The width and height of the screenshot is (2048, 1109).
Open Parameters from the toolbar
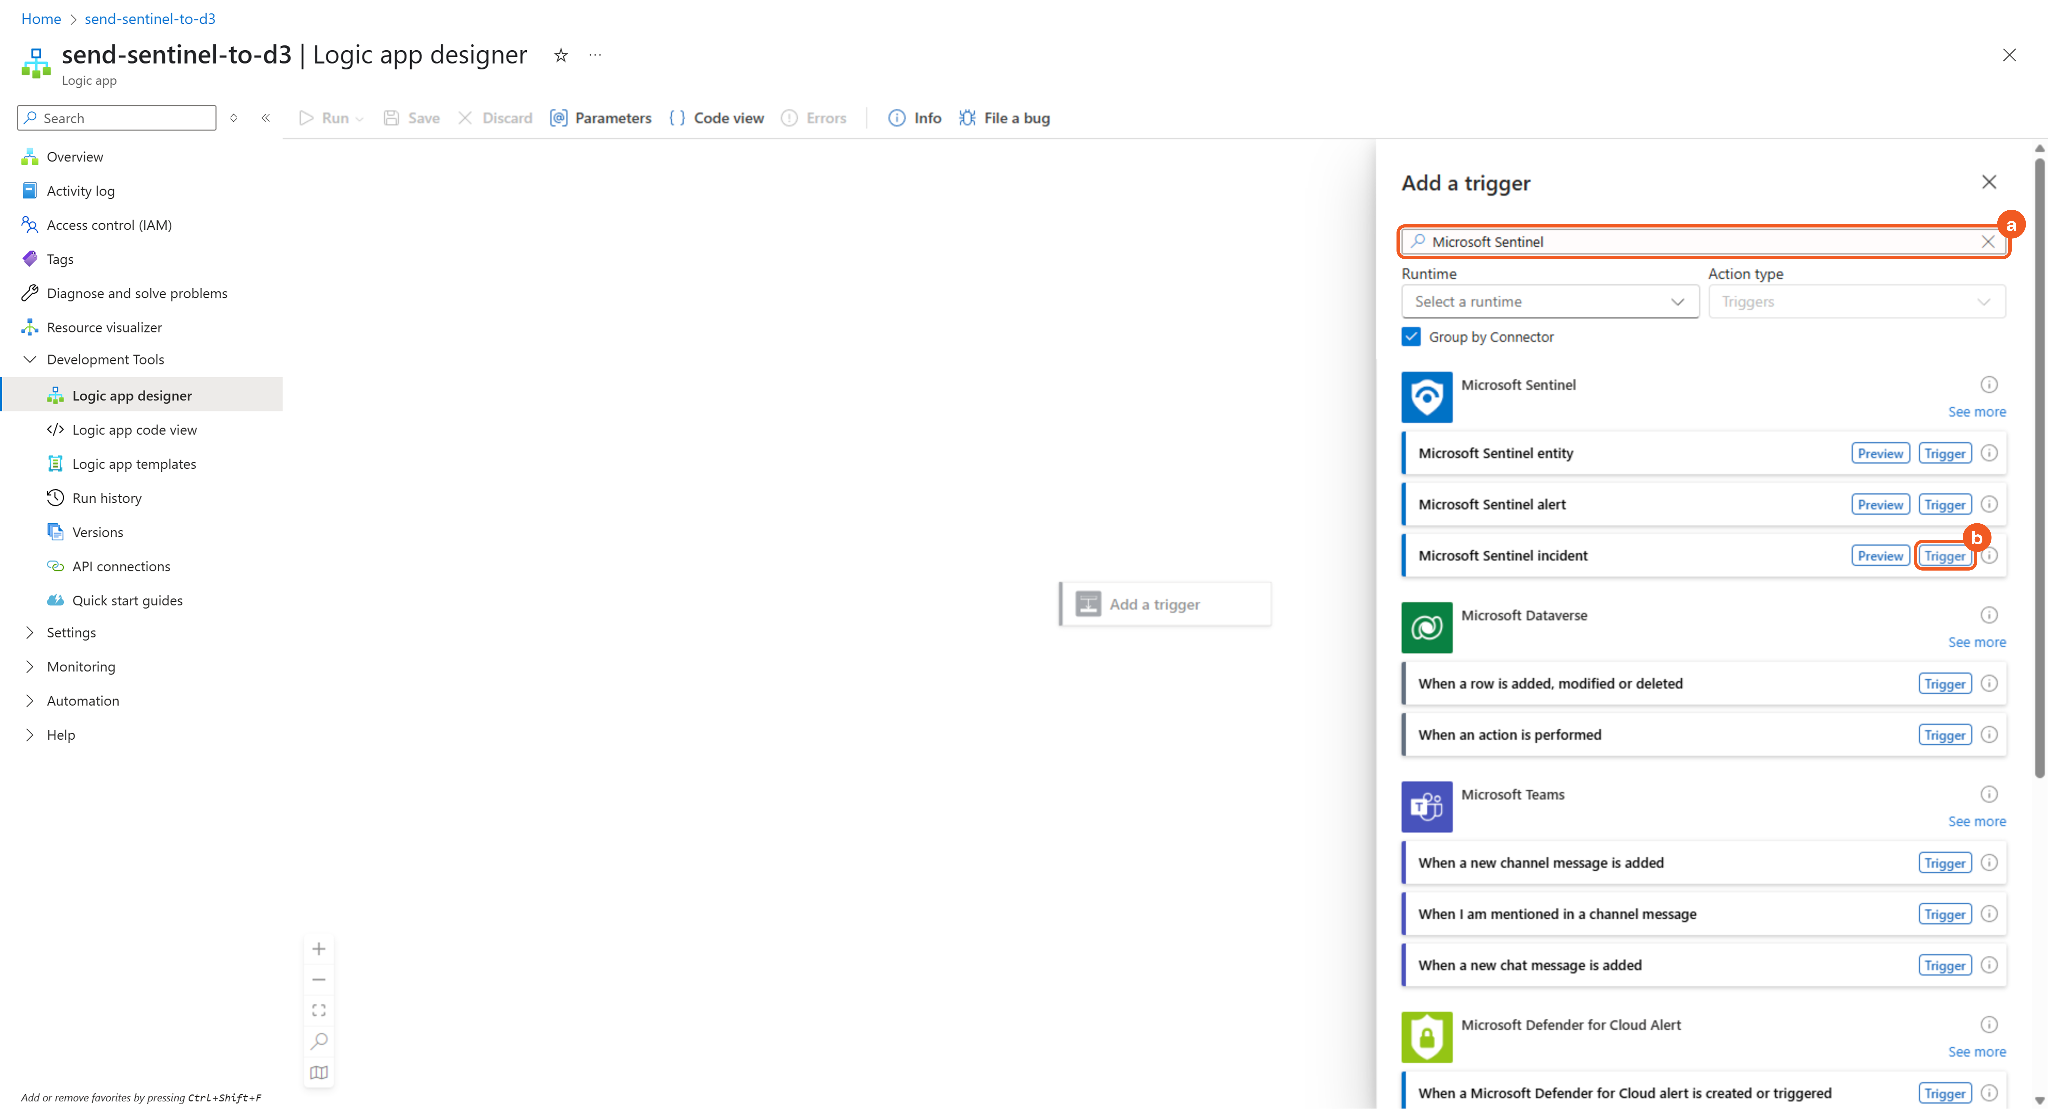(601, 118)
